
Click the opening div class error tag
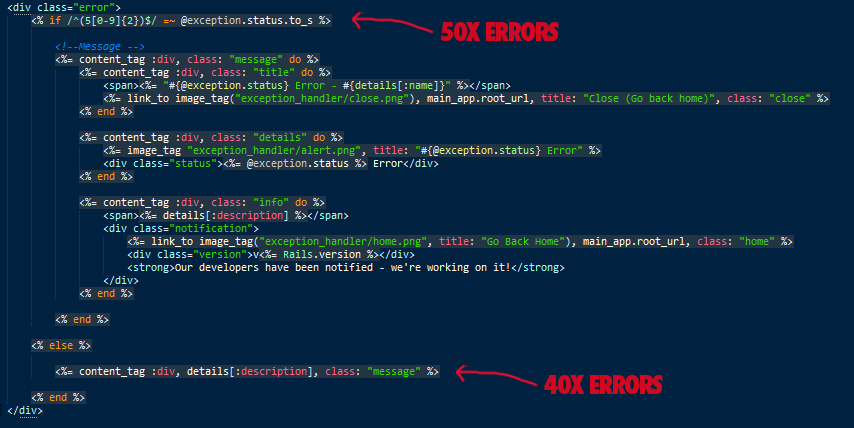click(x=64, y=7)
